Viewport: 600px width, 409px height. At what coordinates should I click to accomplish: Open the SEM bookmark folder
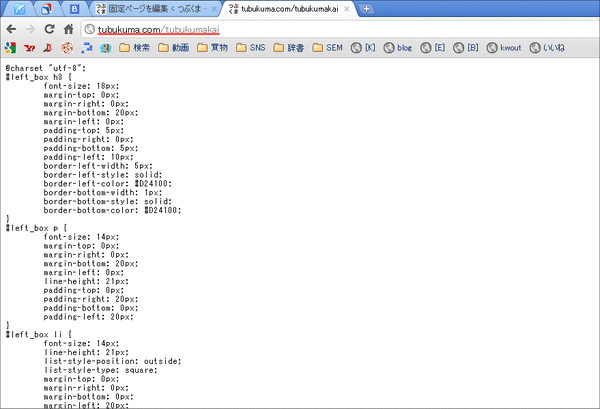328,48
